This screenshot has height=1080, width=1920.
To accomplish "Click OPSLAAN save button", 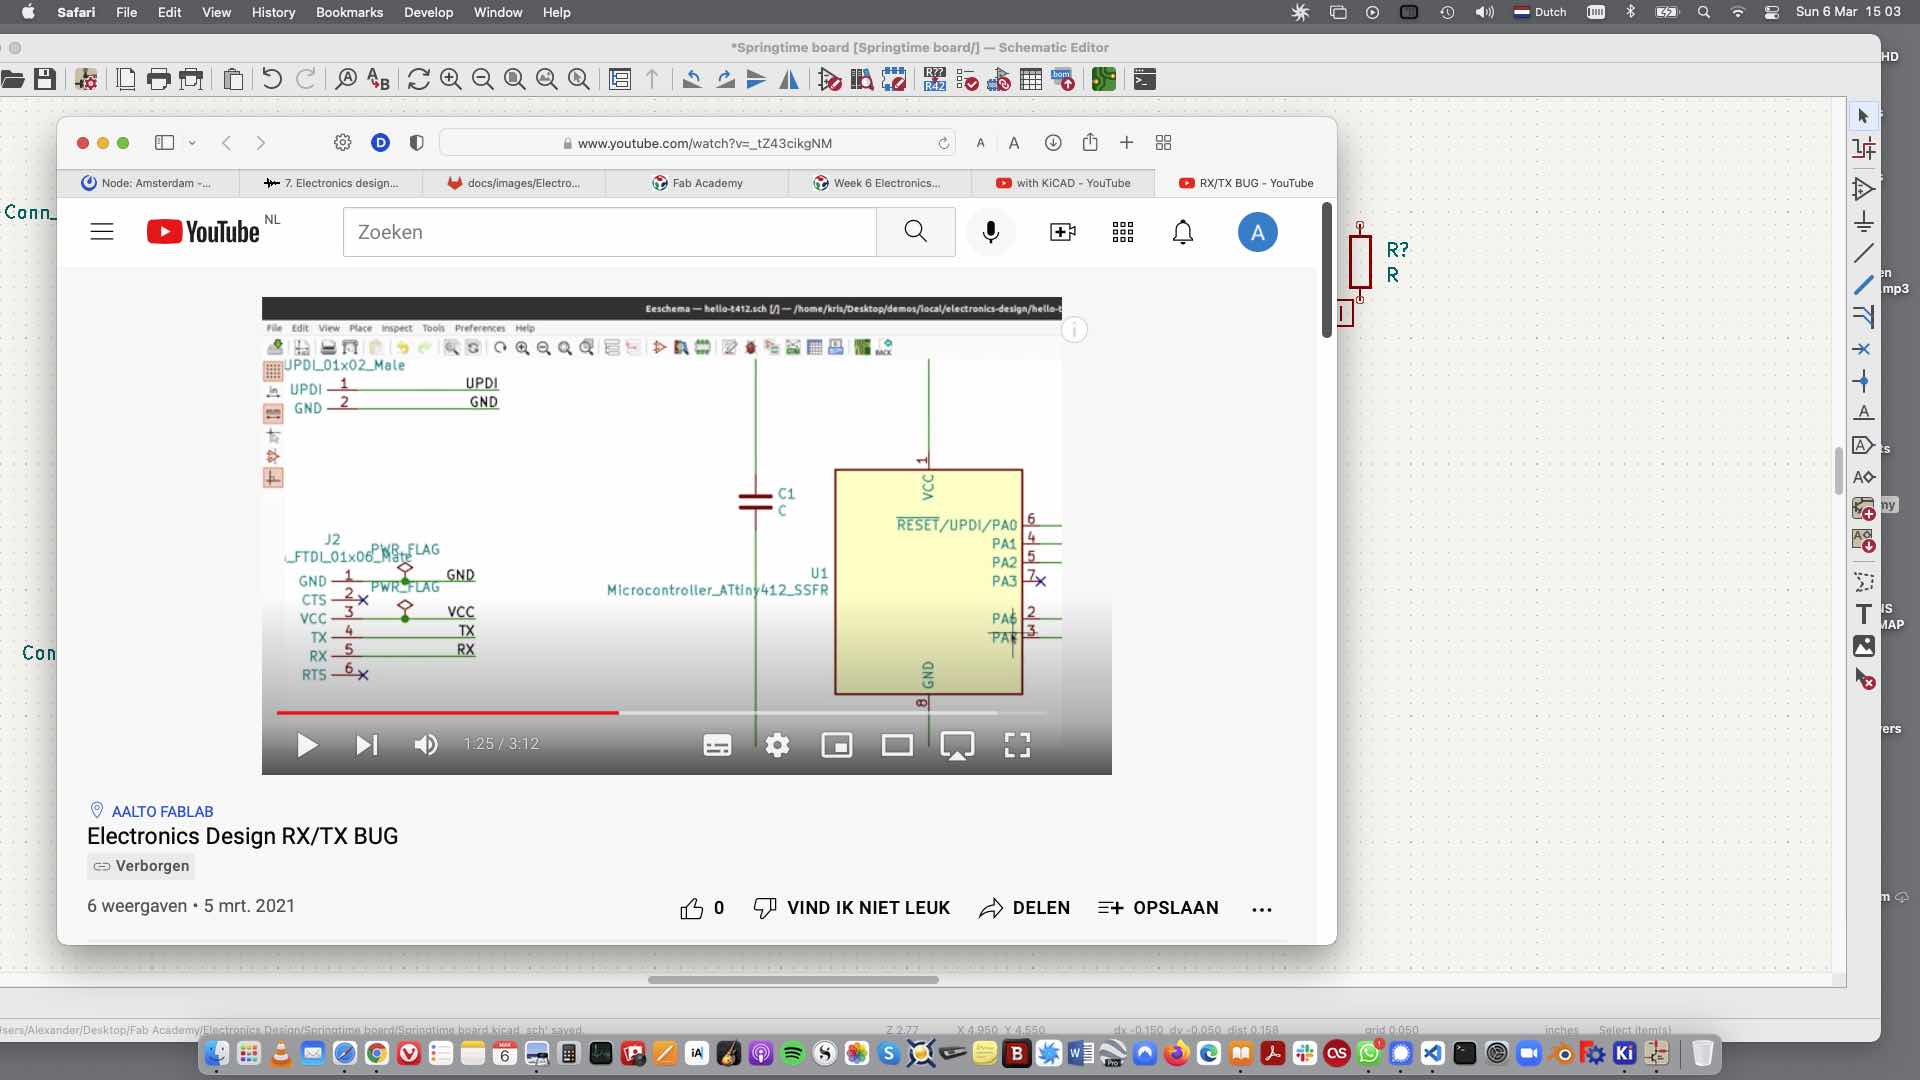I will point(1158,908).
